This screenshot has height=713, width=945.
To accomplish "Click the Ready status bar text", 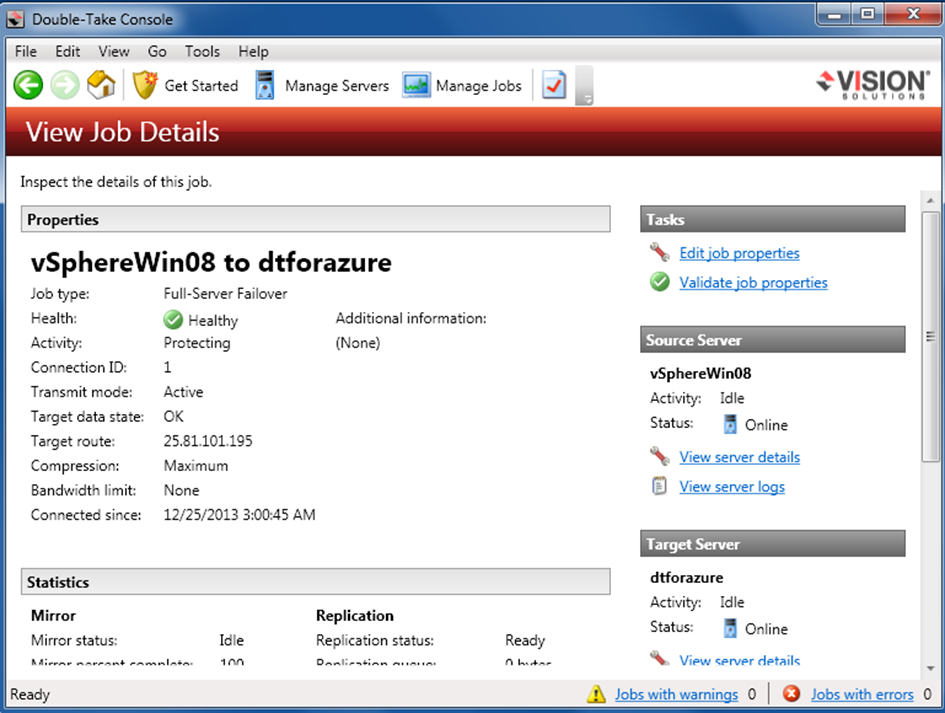I will click(30, 694).
